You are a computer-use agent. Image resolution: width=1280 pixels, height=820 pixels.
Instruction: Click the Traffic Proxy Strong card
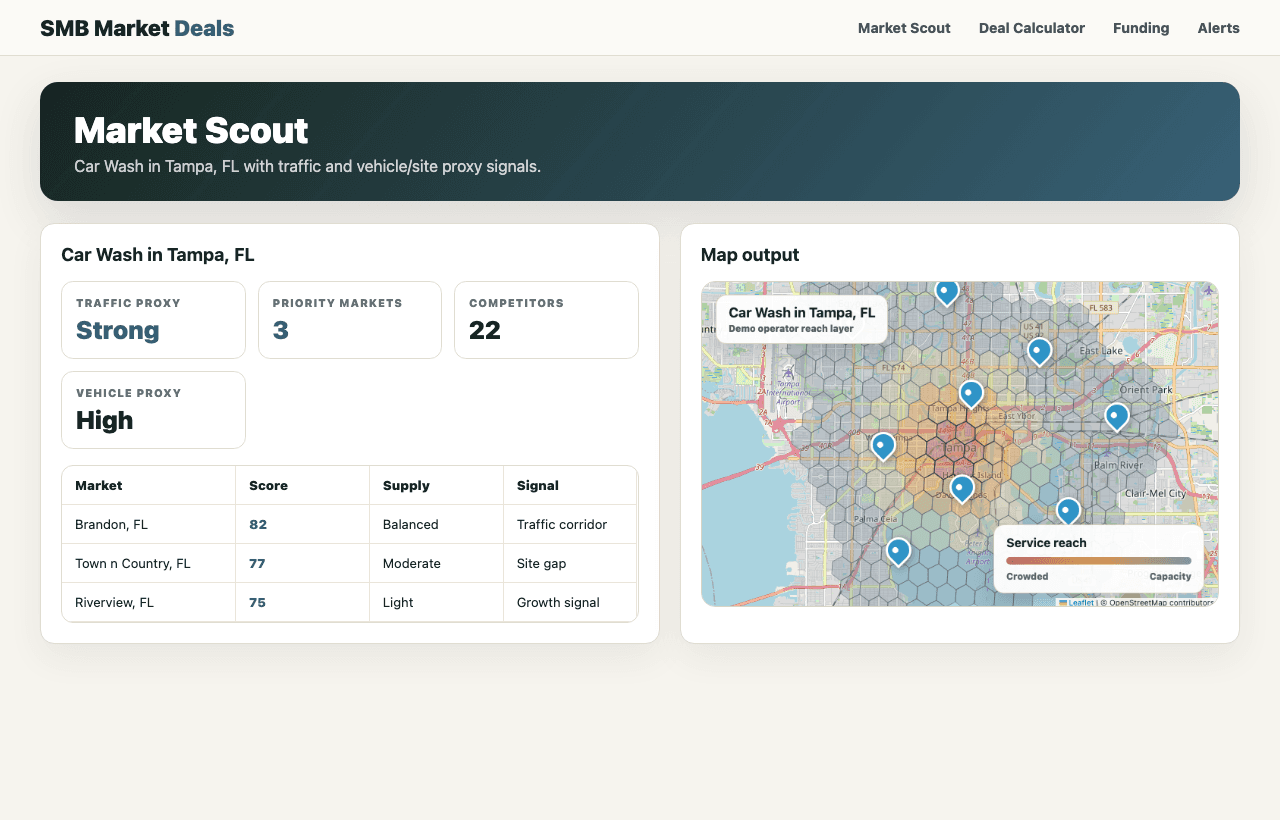coord(153,320)
